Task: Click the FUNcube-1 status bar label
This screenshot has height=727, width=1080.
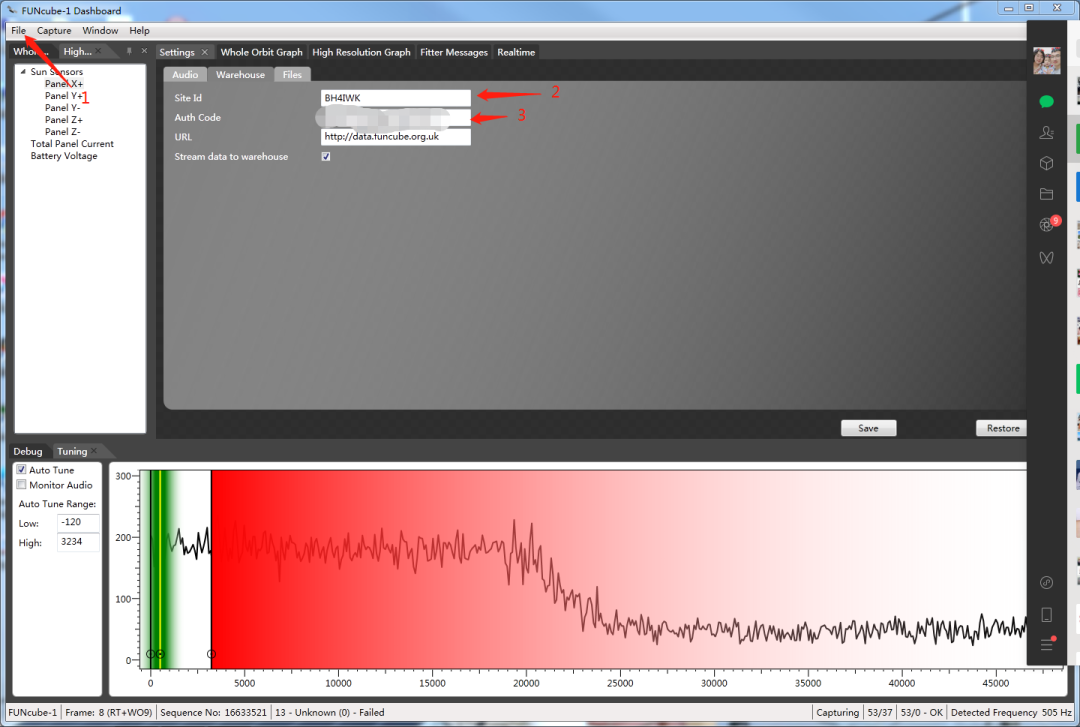Action: (32, 713)
